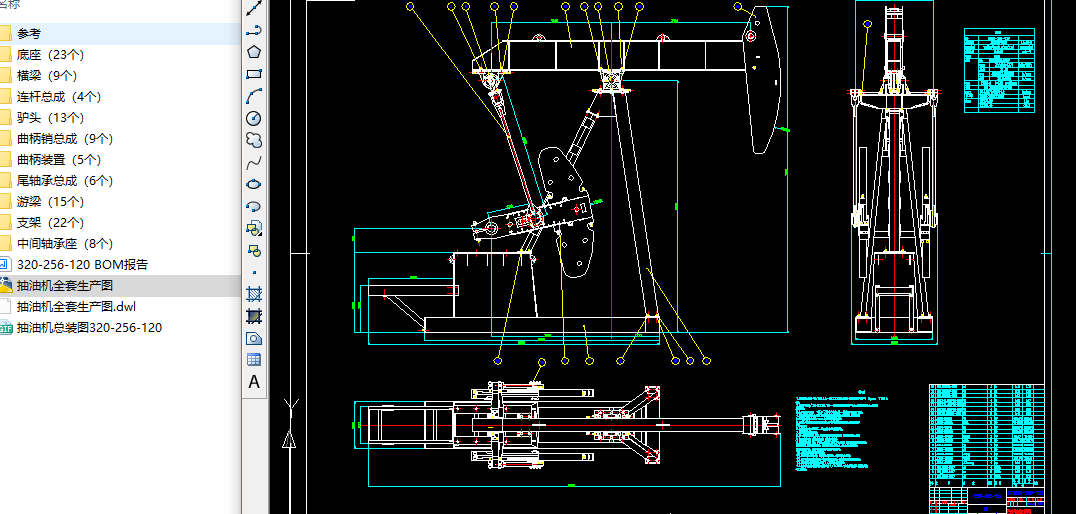This screenshot has width=1076, height=514.
Task: Open the Hatch tool
Action: tap(254, 294)
